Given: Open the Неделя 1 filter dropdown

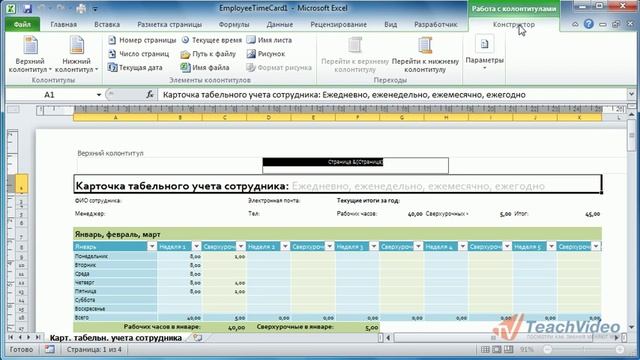Looking at the screenshot, I should (x=196, y=247).
